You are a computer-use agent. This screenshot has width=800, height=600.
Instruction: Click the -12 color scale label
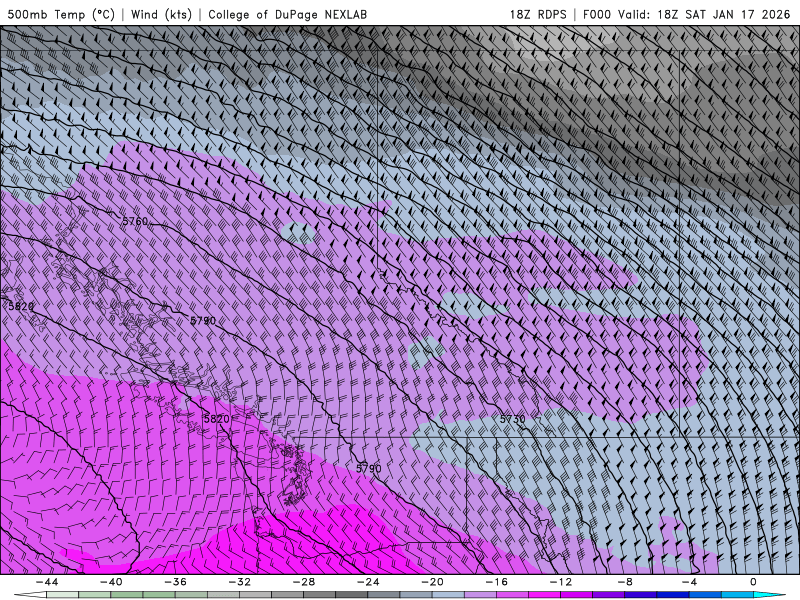point(561,582)
